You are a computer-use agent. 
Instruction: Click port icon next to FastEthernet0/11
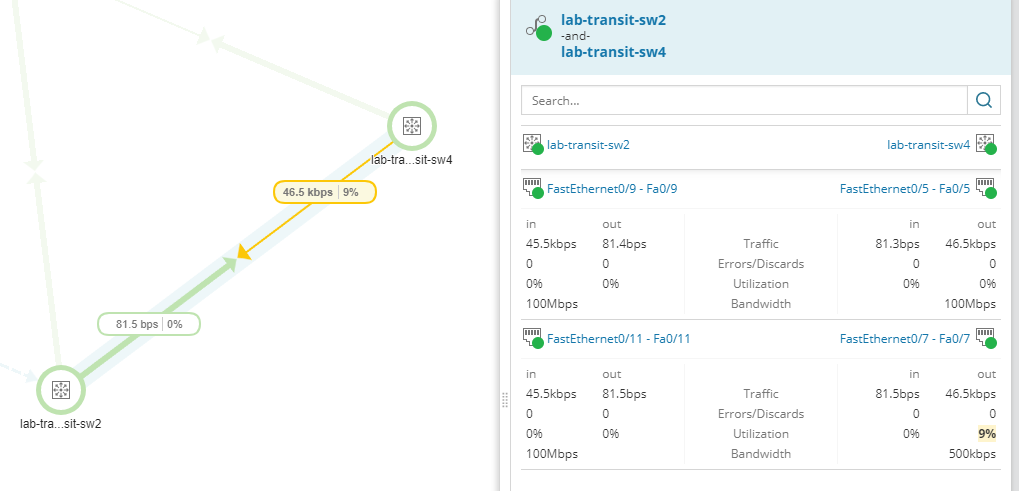pos(532,339)
